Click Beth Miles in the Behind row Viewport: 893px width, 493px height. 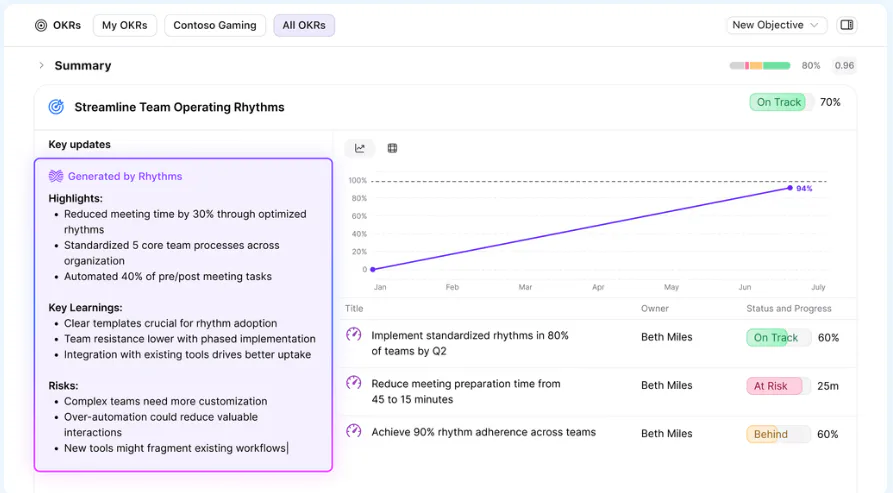[x=666, y=434]
